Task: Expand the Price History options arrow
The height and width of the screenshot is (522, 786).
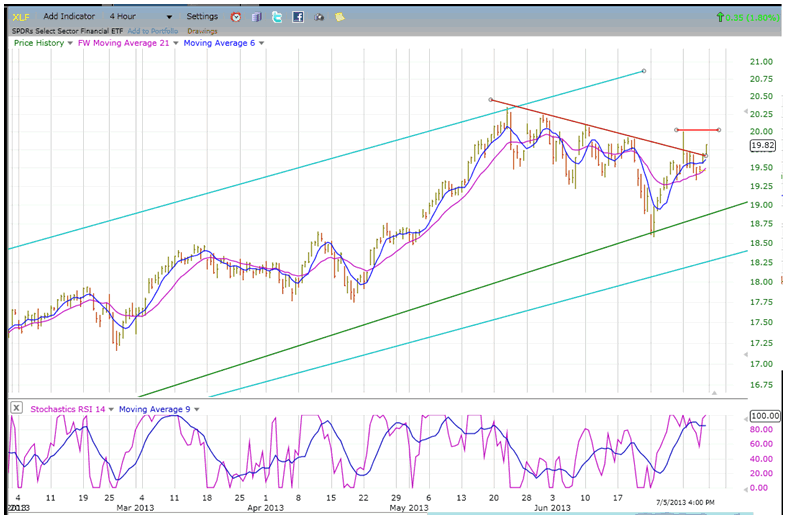Action: click(x=69, y=43)
